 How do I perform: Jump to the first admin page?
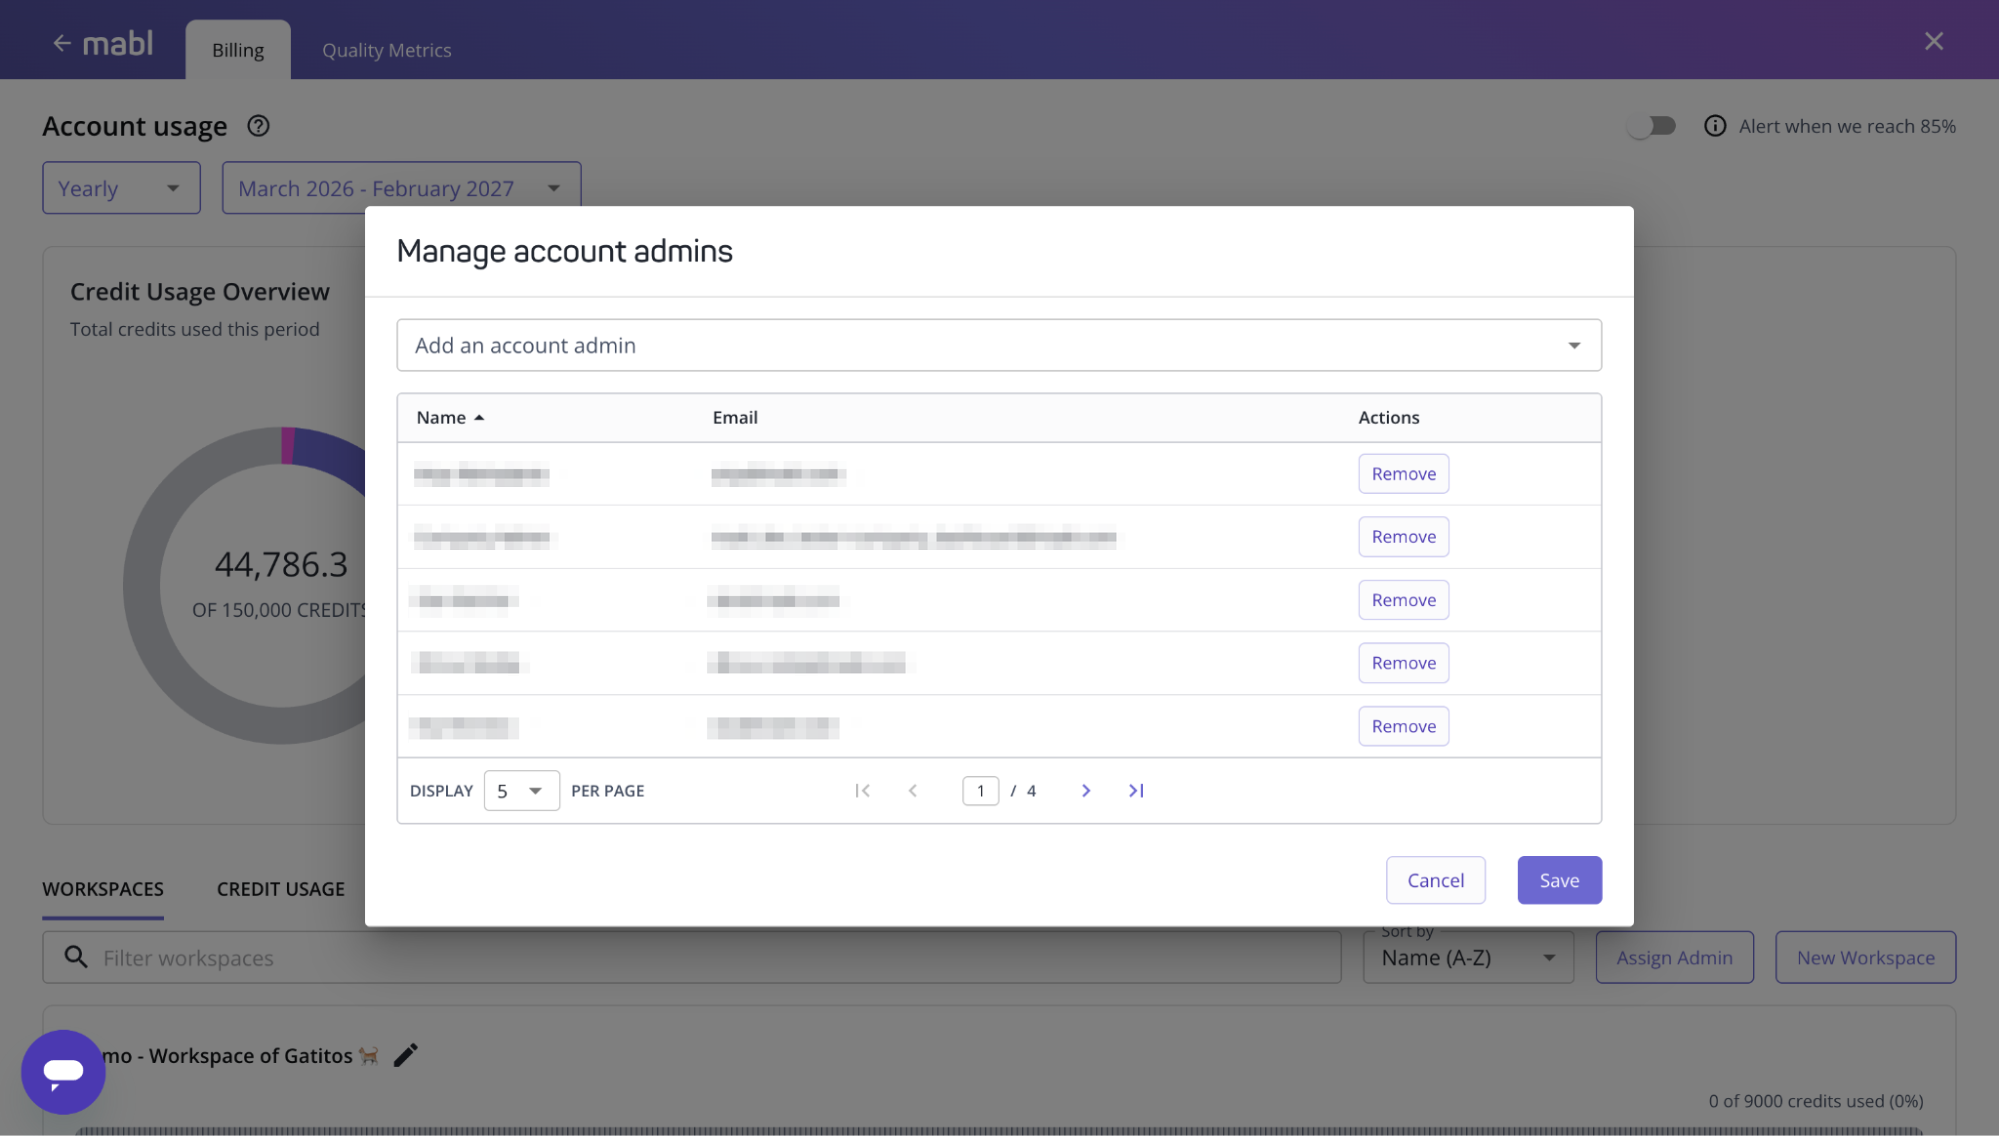[x=863, y=790]
